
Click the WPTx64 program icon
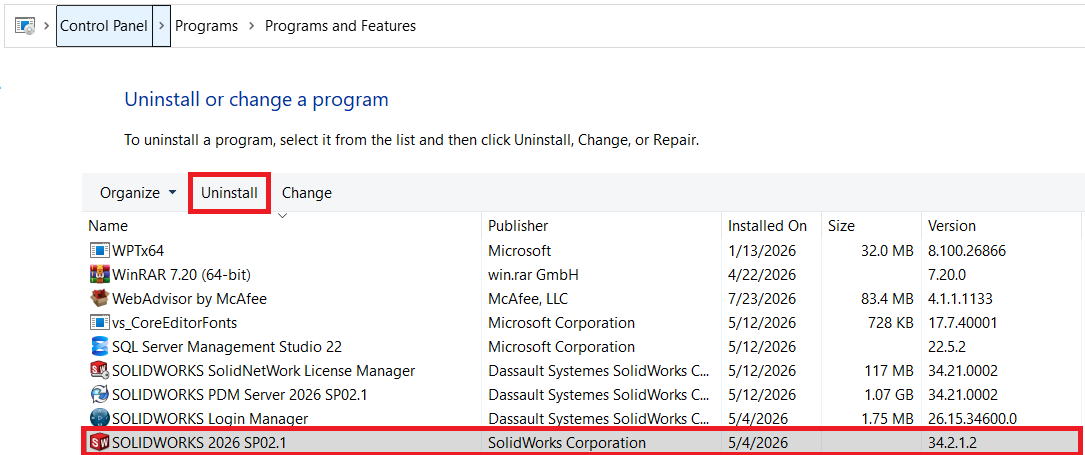click(100, 250)
